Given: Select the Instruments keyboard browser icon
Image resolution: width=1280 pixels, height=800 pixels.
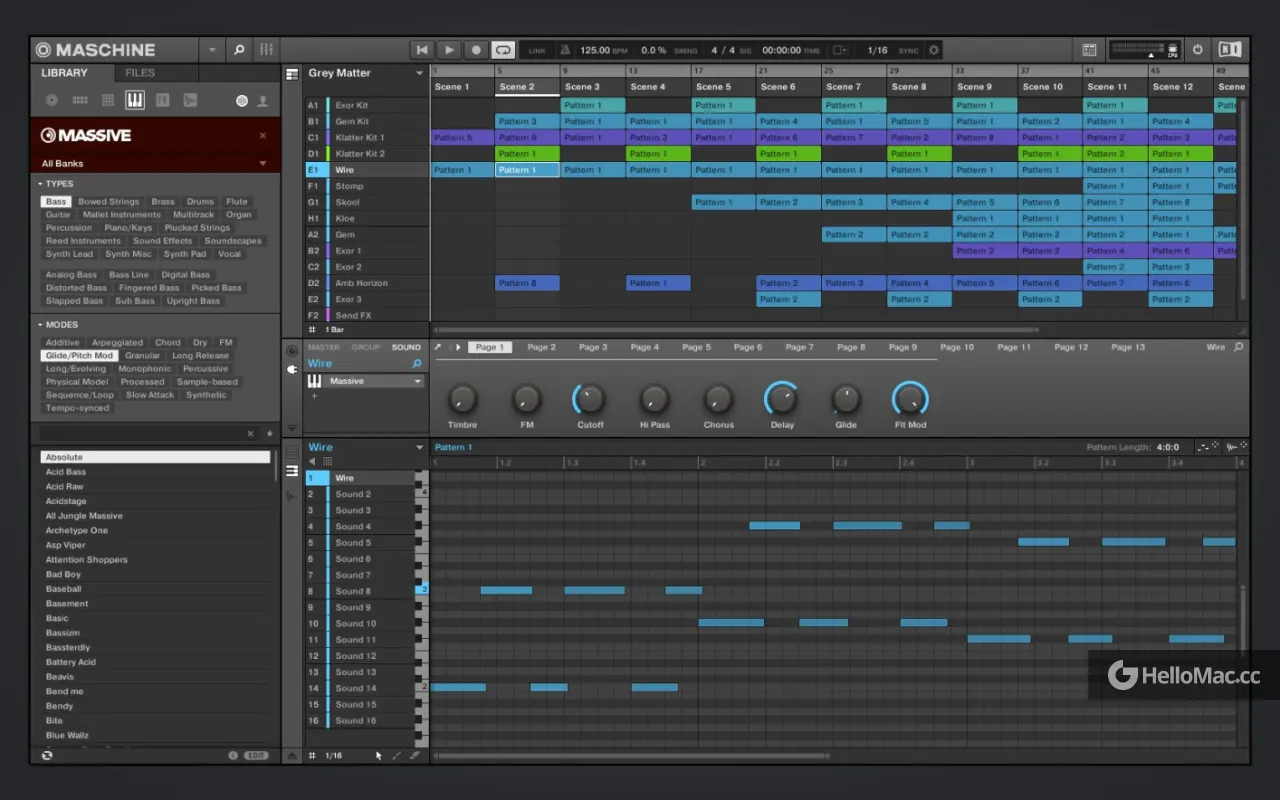Looking at the screenshot, I should 134,100.
